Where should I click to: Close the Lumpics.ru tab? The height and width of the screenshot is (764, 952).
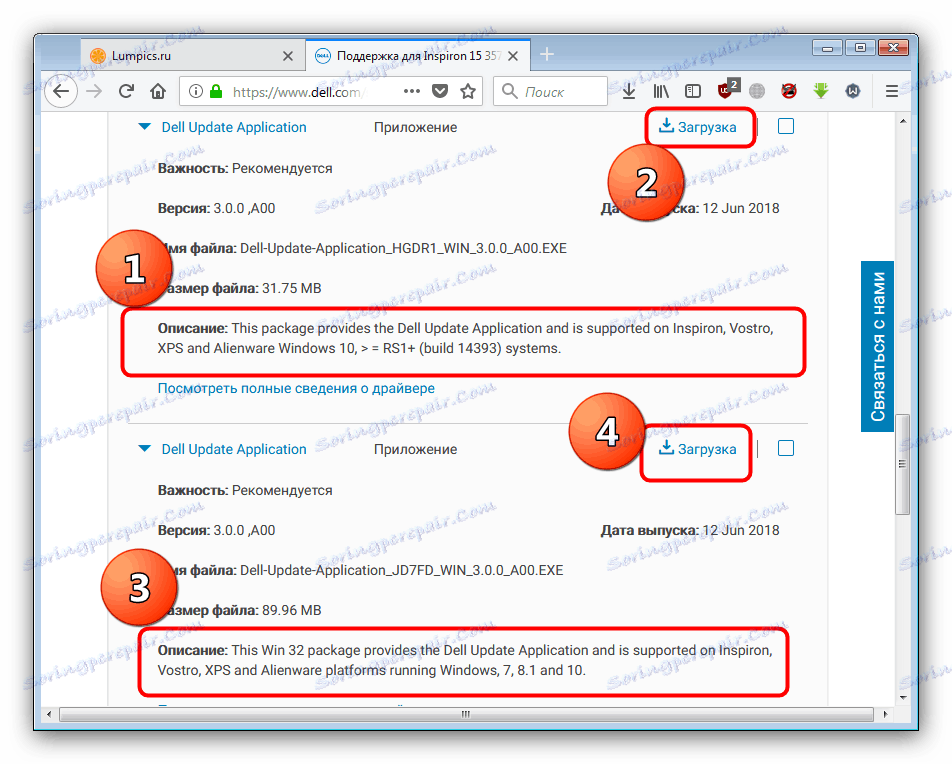pos(288,56)
